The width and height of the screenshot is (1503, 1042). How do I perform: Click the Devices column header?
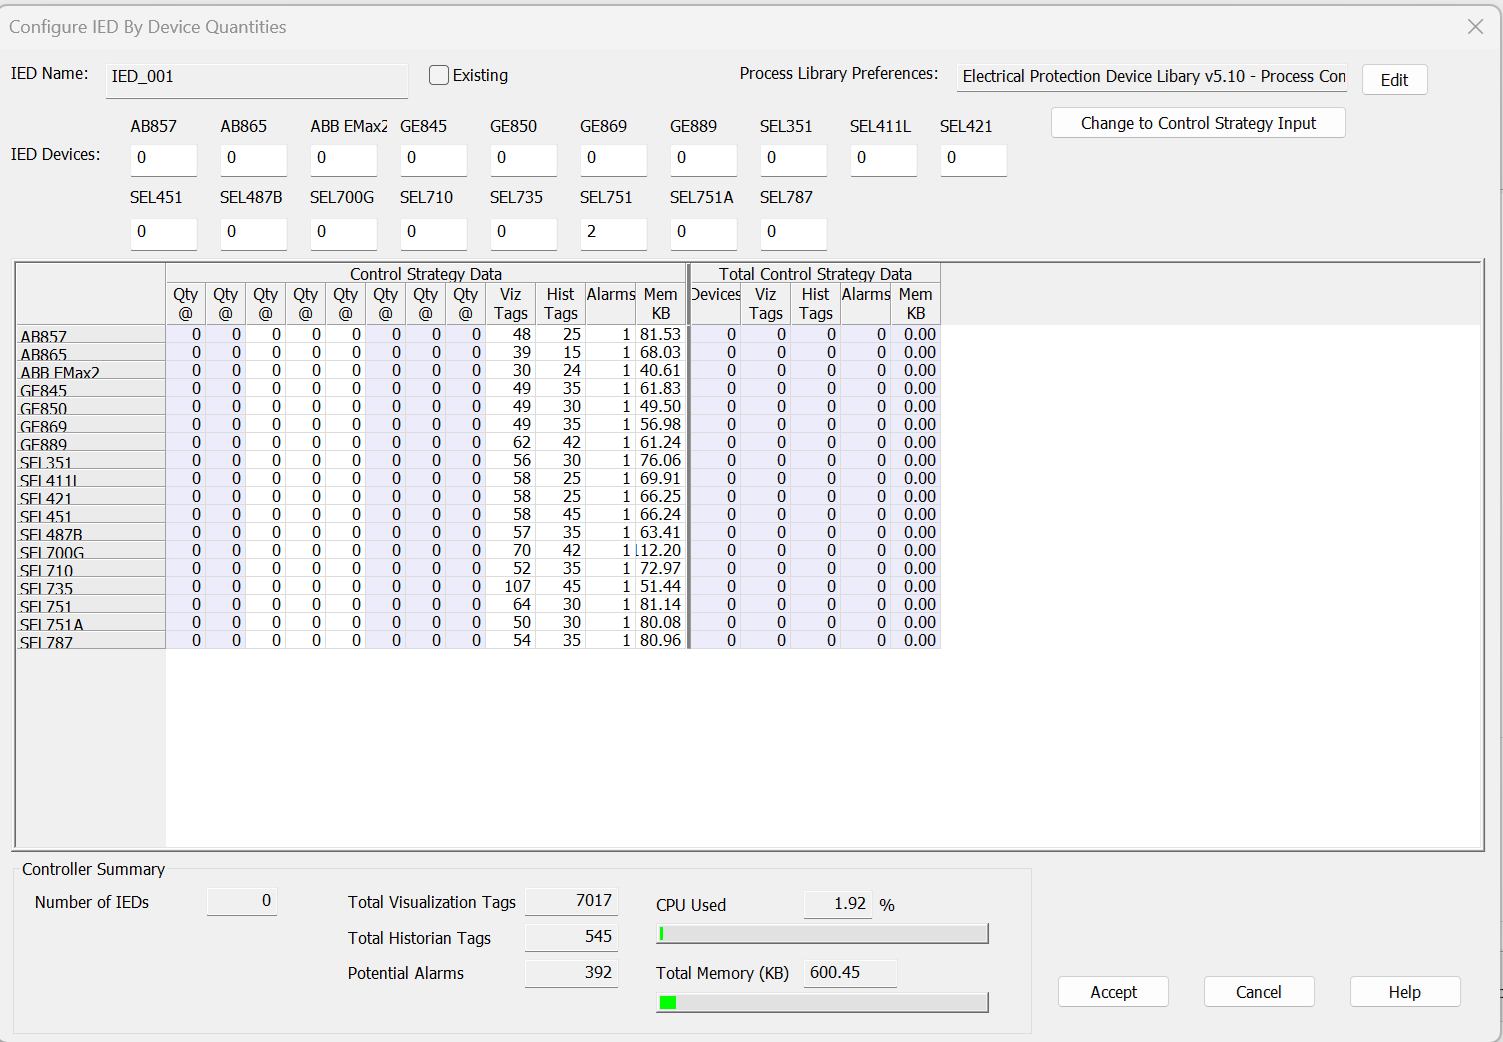pyautogui.click(x=716, y=304)
